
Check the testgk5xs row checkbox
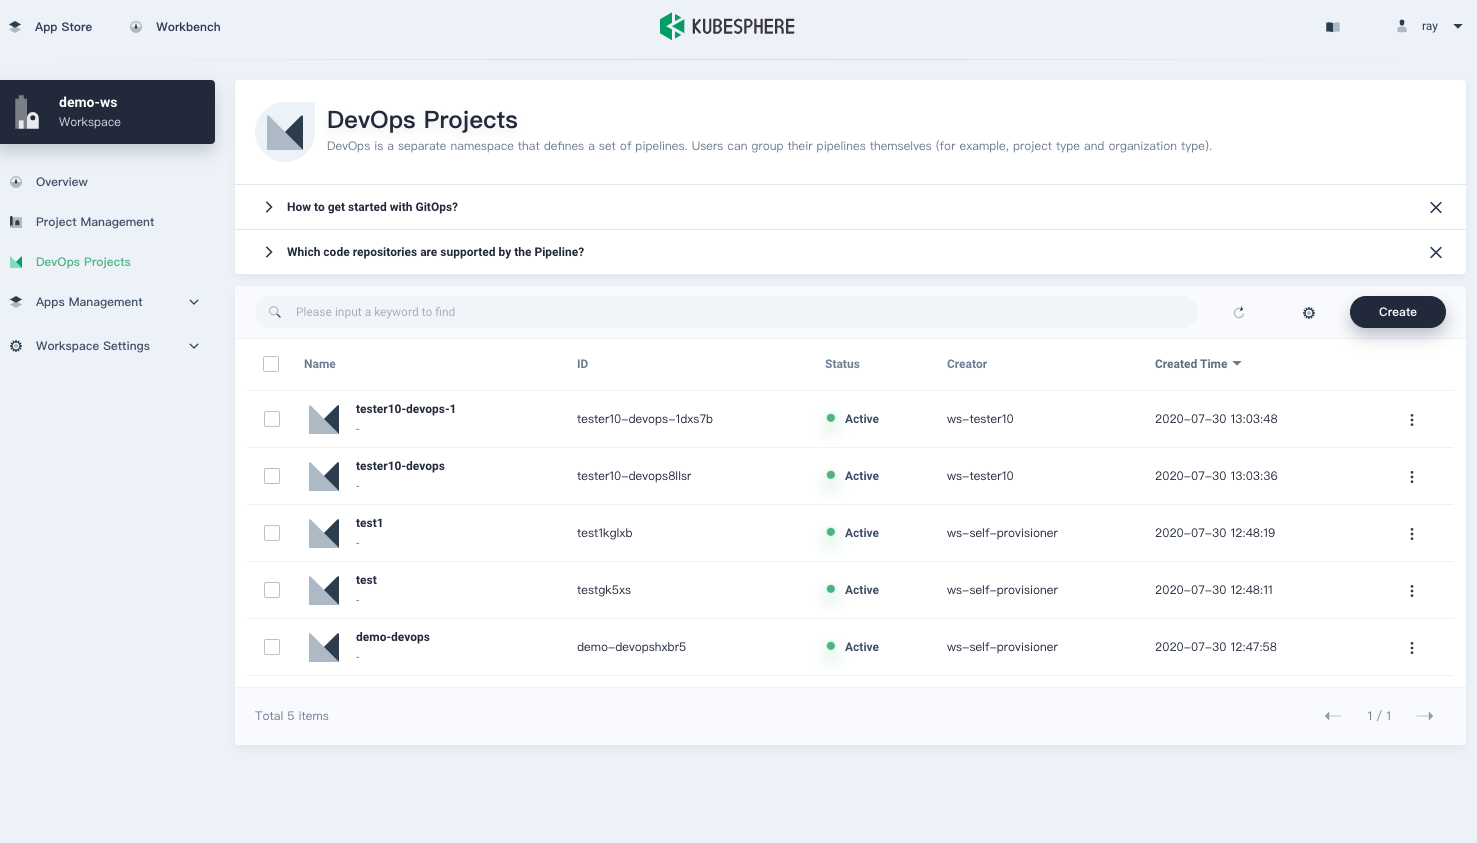272,590
